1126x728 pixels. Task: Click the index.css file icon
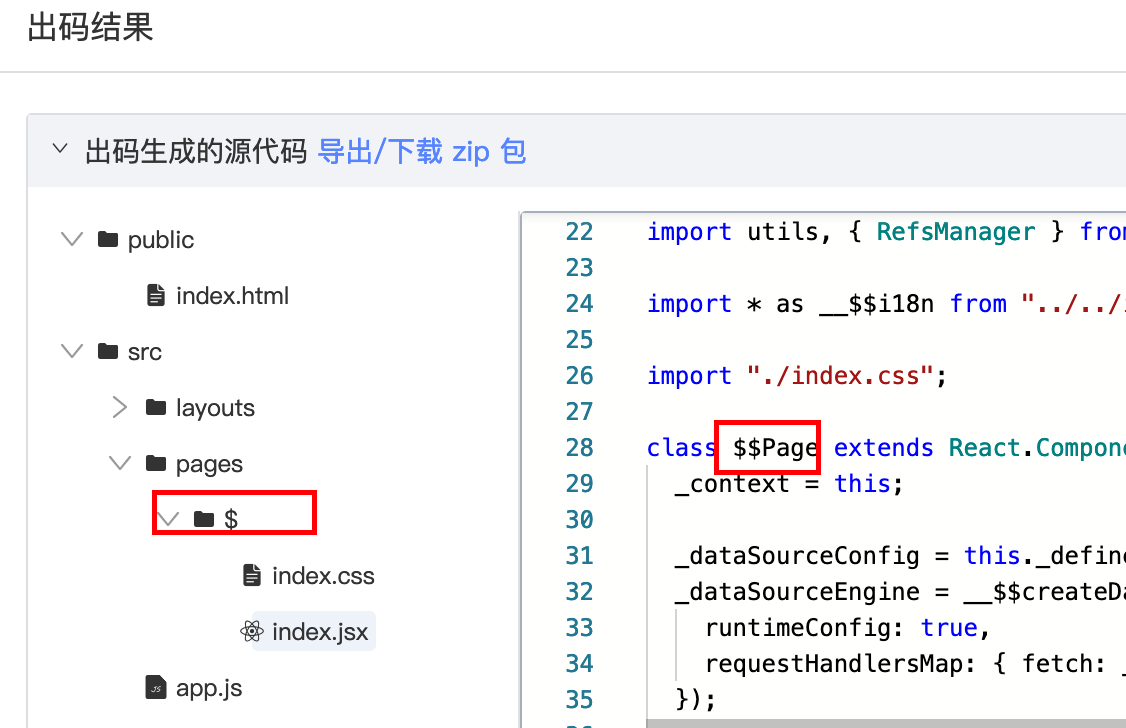coord(252,575)
